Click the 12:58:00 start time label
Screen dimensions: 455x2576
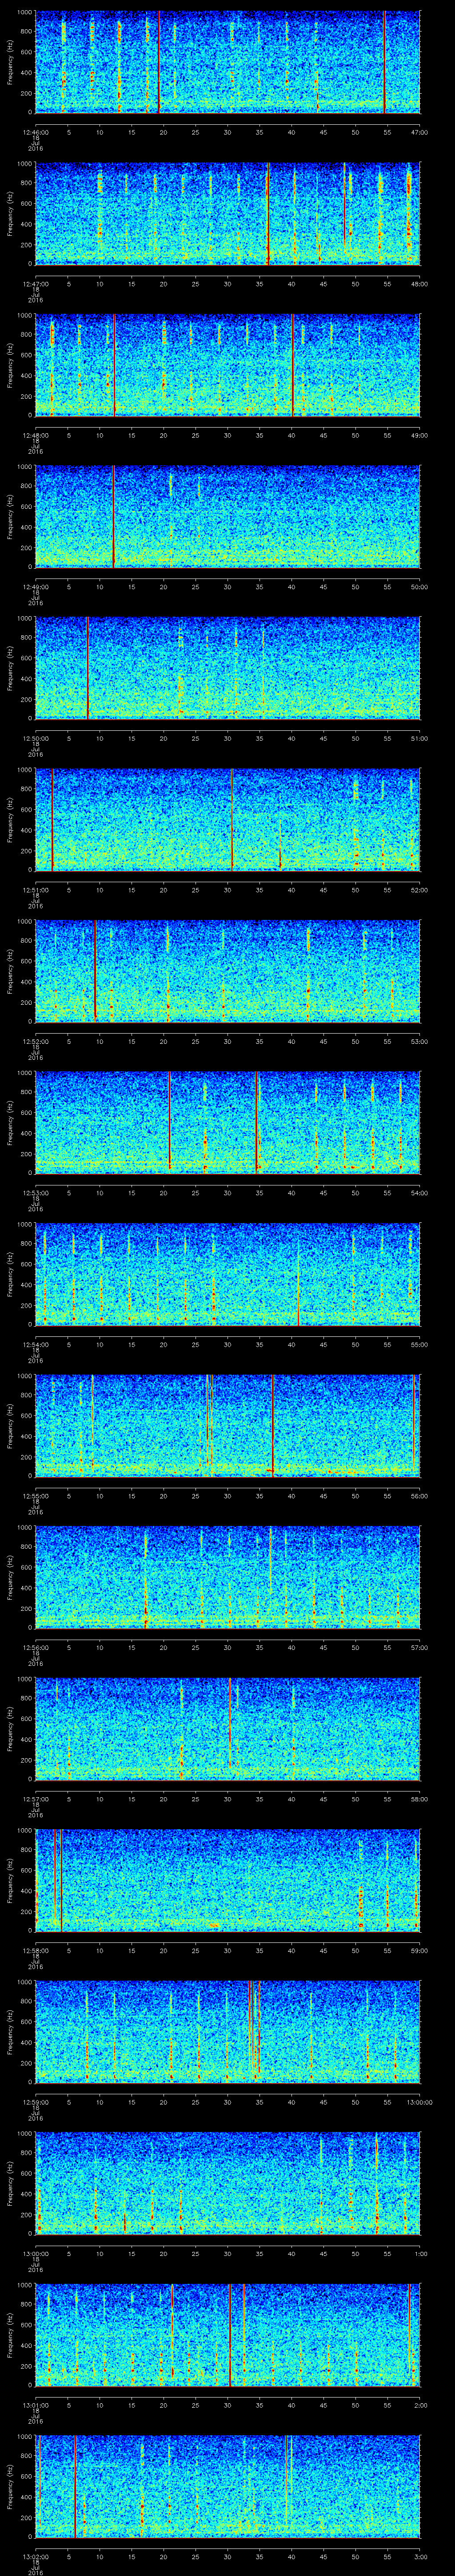point(37,1951)
